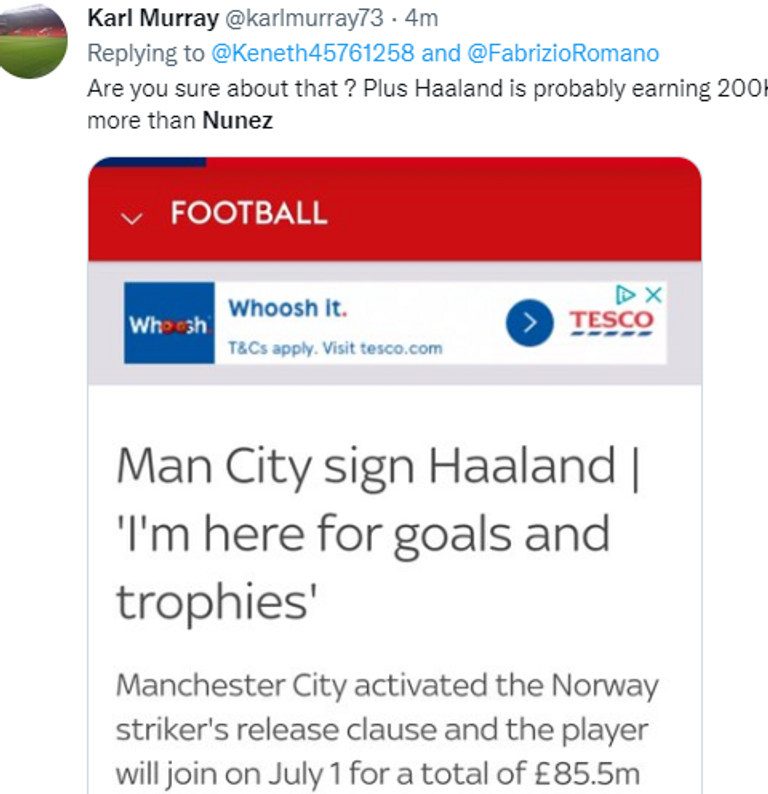Open the @karlmurray73 handle link
Image resolution: width=768 pixels, height=794 pixels.
[x=304, y=19]
